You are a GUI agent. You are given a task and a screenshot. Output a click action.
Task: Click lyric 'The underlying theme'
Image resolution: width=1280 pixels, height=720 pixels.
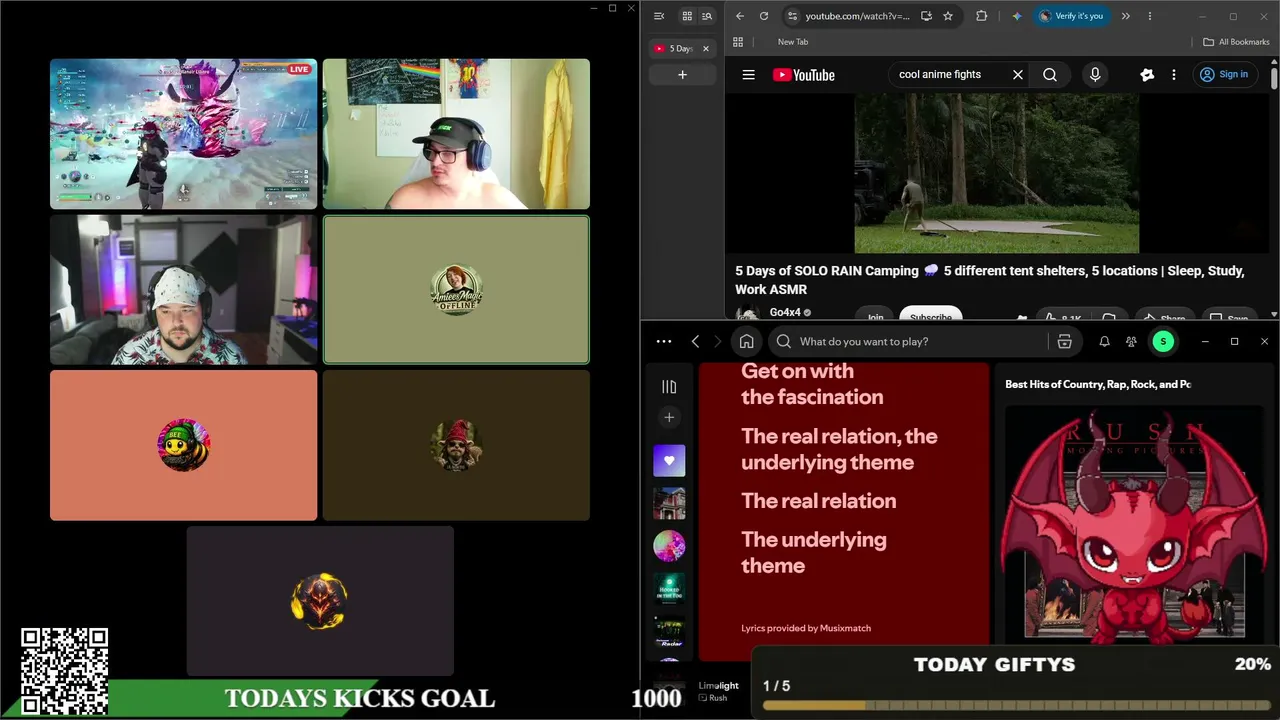pos(814,553)
